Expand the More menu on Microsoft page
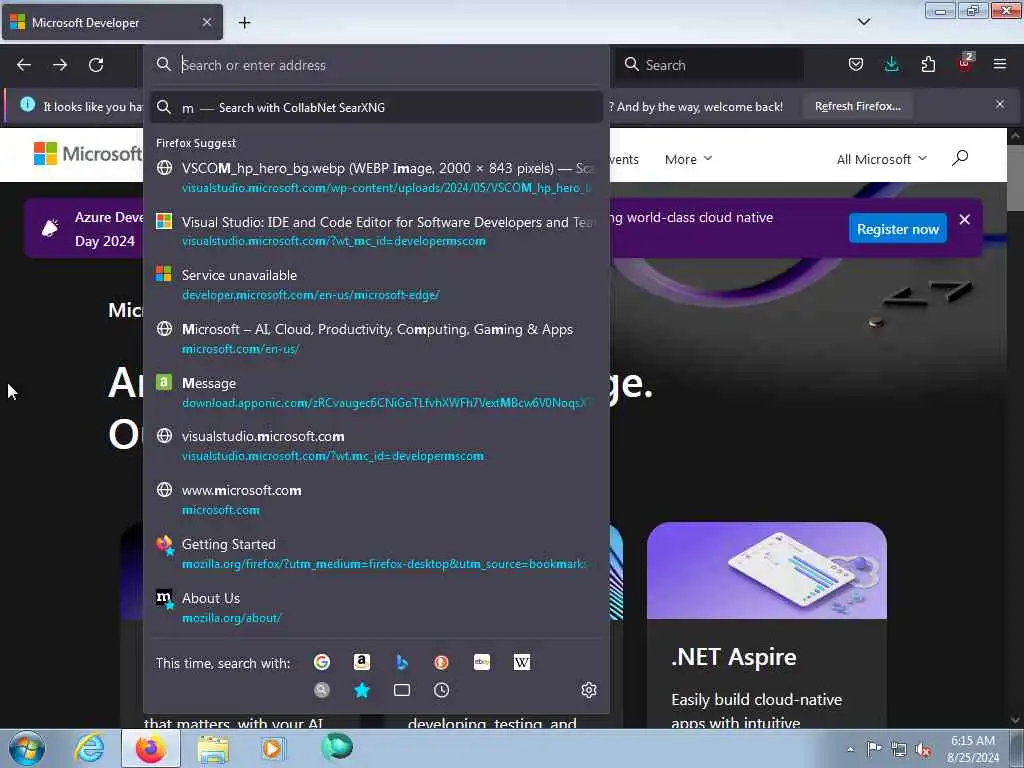 click(688, 159)
